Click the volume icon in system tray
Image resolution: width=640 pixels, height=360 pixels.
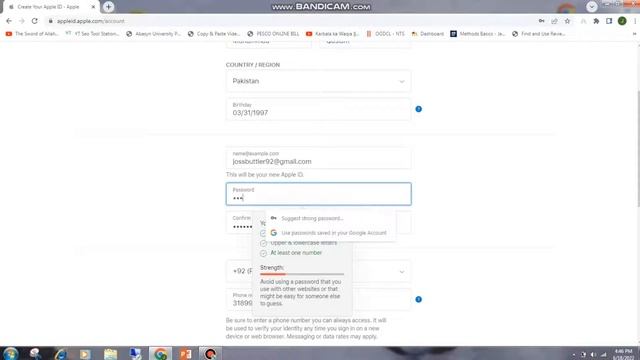coord(594,355)
